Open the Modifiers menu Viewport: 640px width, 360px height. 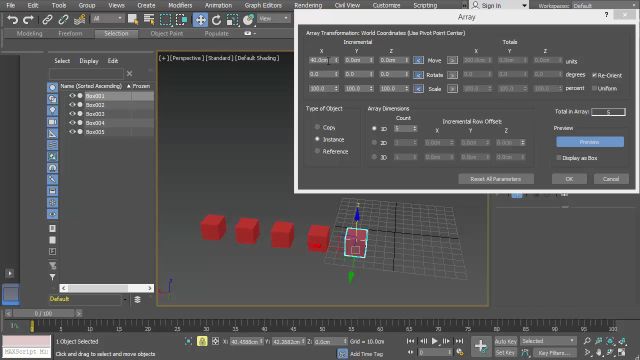[180, 5]
